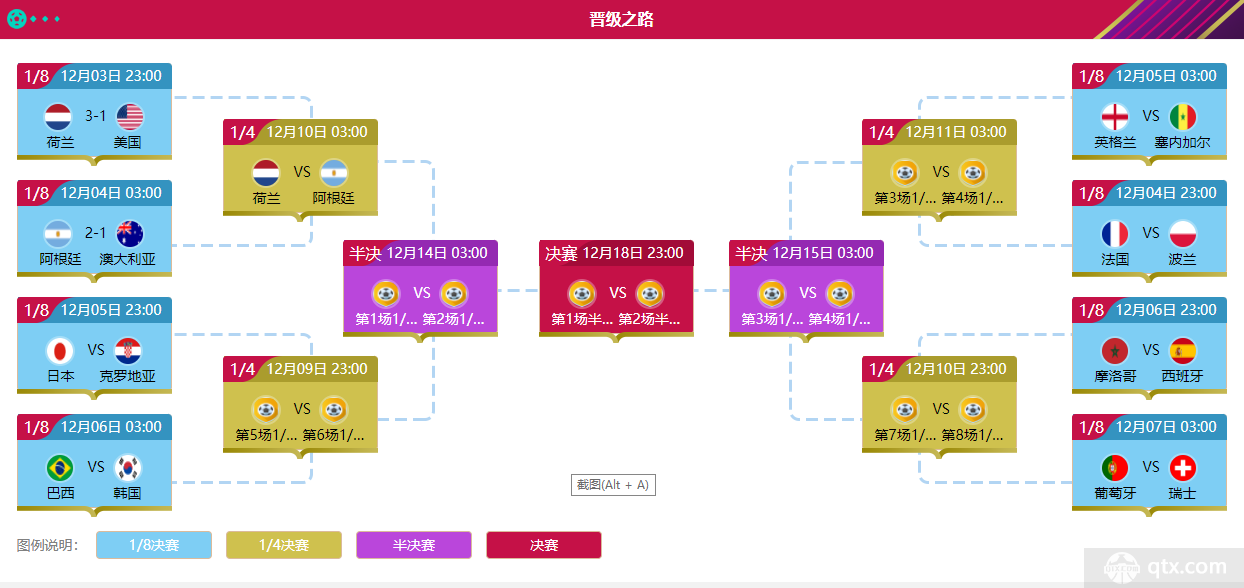Click the Spain flag icon
This screenshot has height=588, width=1244.
point(1183,350)
